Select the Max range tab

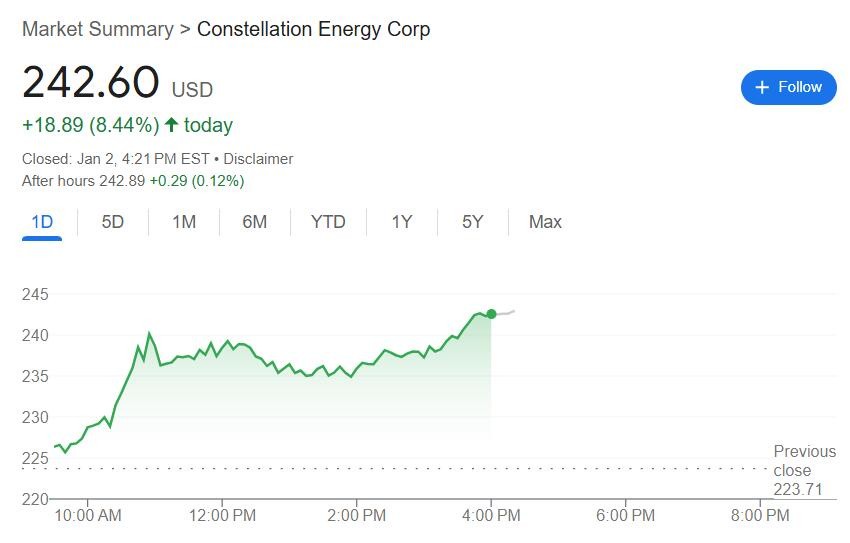[545, 222]
